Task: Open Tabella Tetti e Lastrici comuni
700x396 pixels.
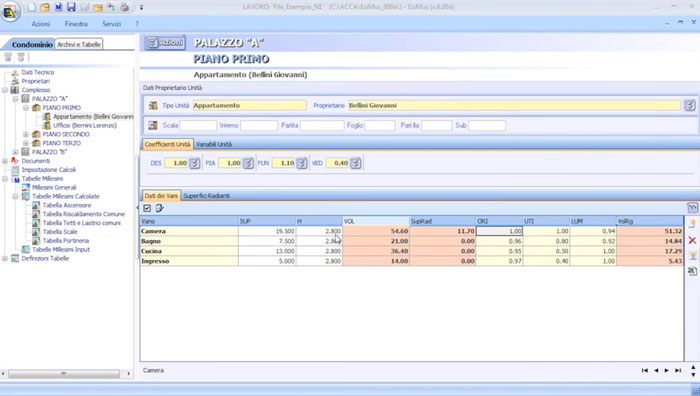Action: (x=82, y=223)
